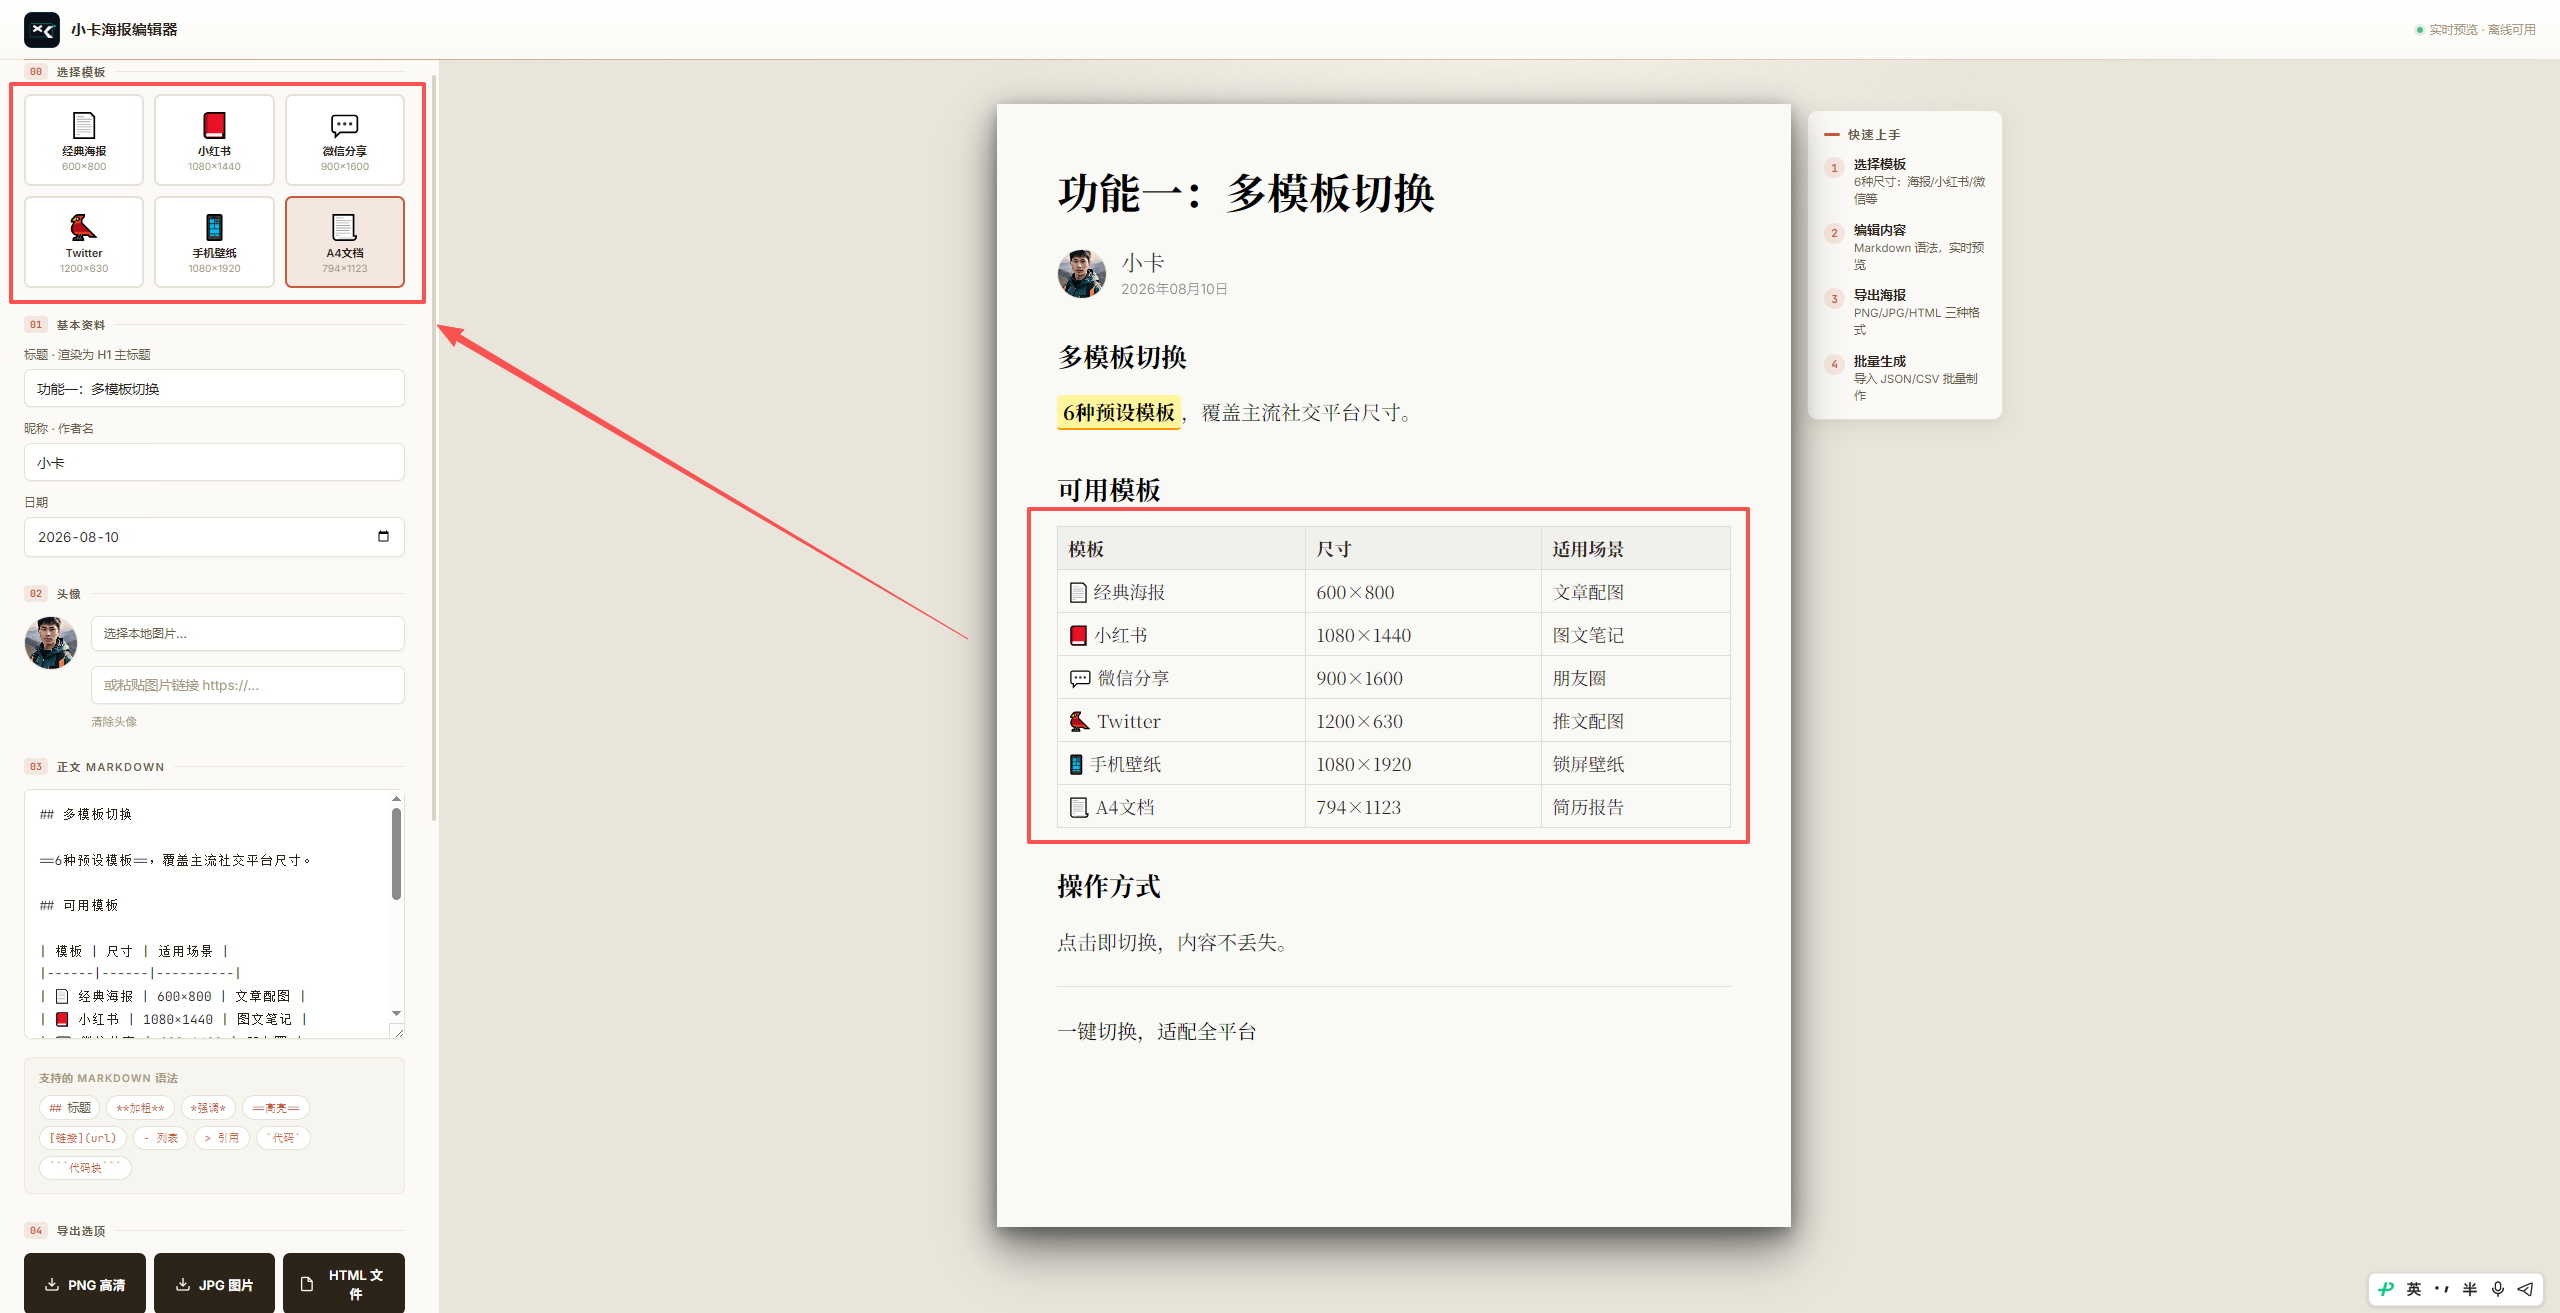Insert the **加粗** syntax chip
Screen dimensions: 2560x1313
[140, 1108]
